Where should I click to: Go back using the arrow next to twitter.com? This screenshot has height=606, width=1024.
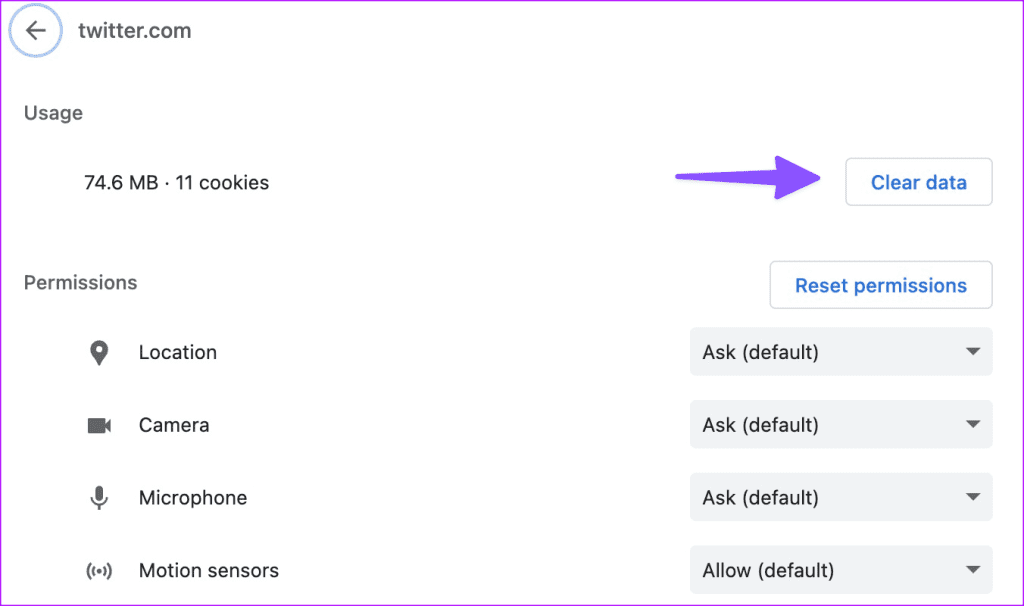tap(35, 30)
